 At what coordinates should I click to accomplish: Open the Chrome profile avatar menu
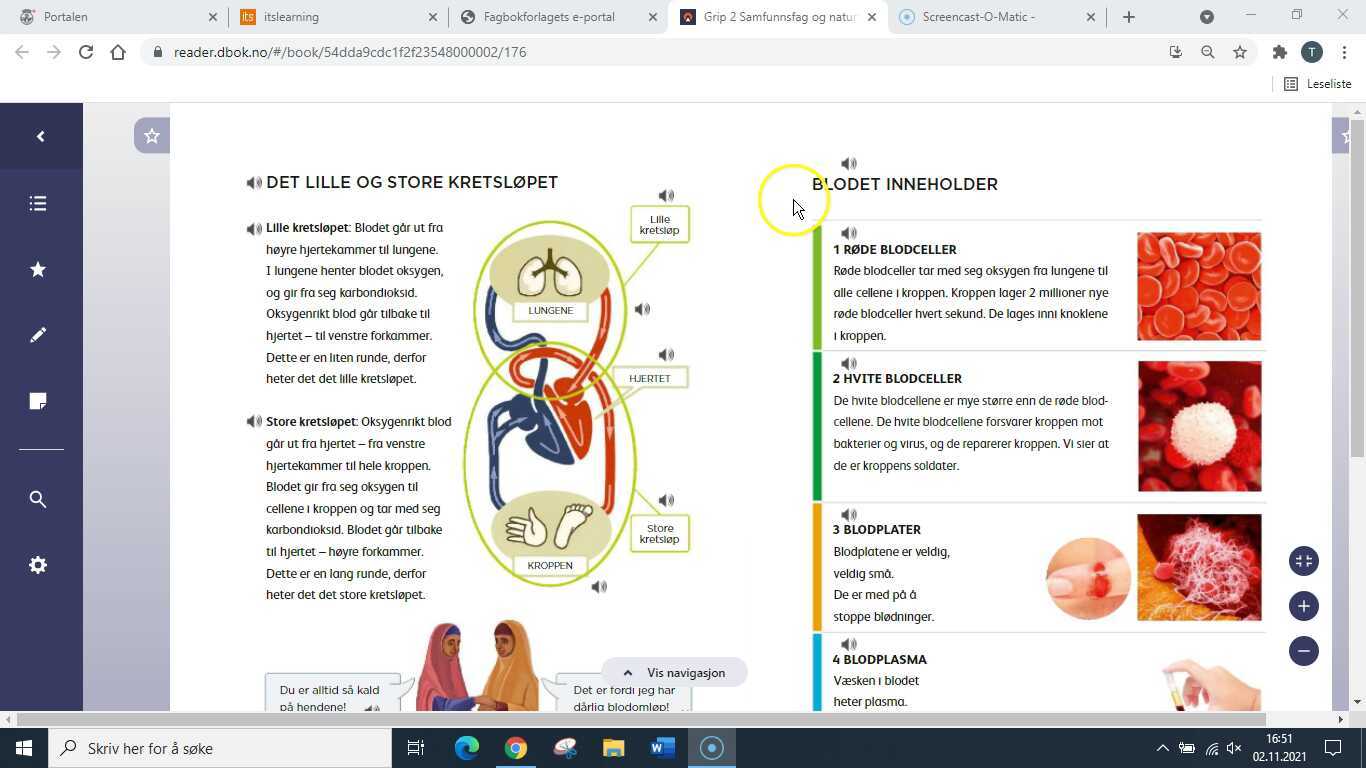point(1312,52)
